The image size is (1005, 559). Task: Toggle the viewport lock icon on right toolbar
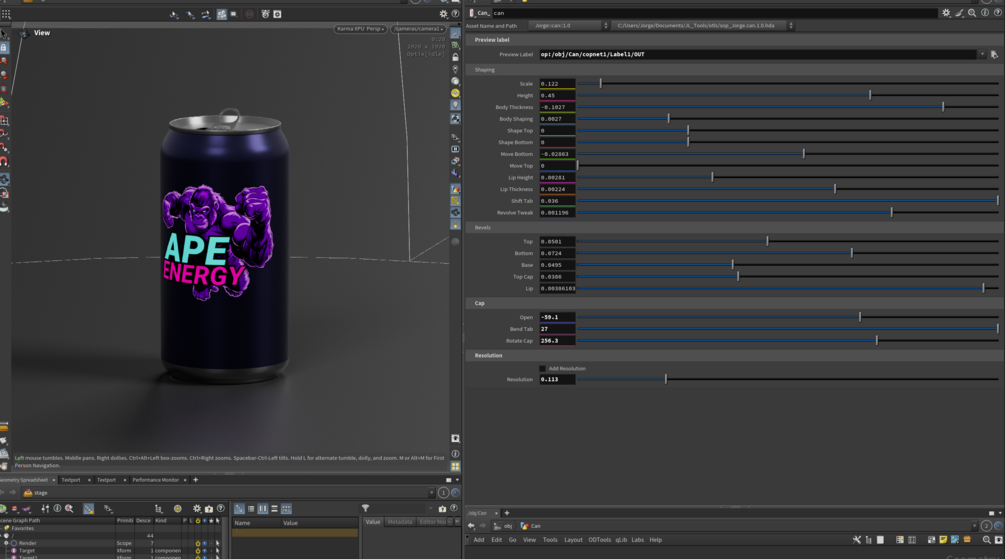click(x=455, y=57)
